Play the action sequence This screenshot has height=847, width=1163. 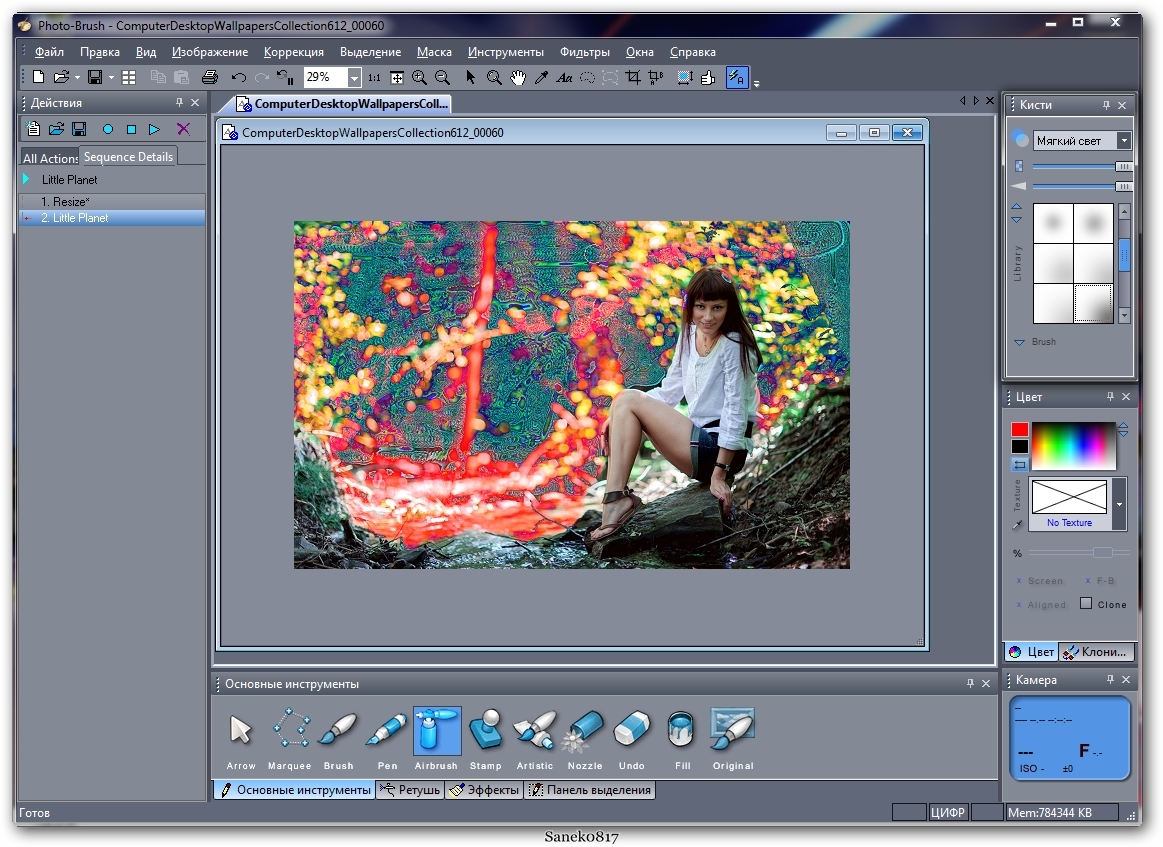(154, 129)
